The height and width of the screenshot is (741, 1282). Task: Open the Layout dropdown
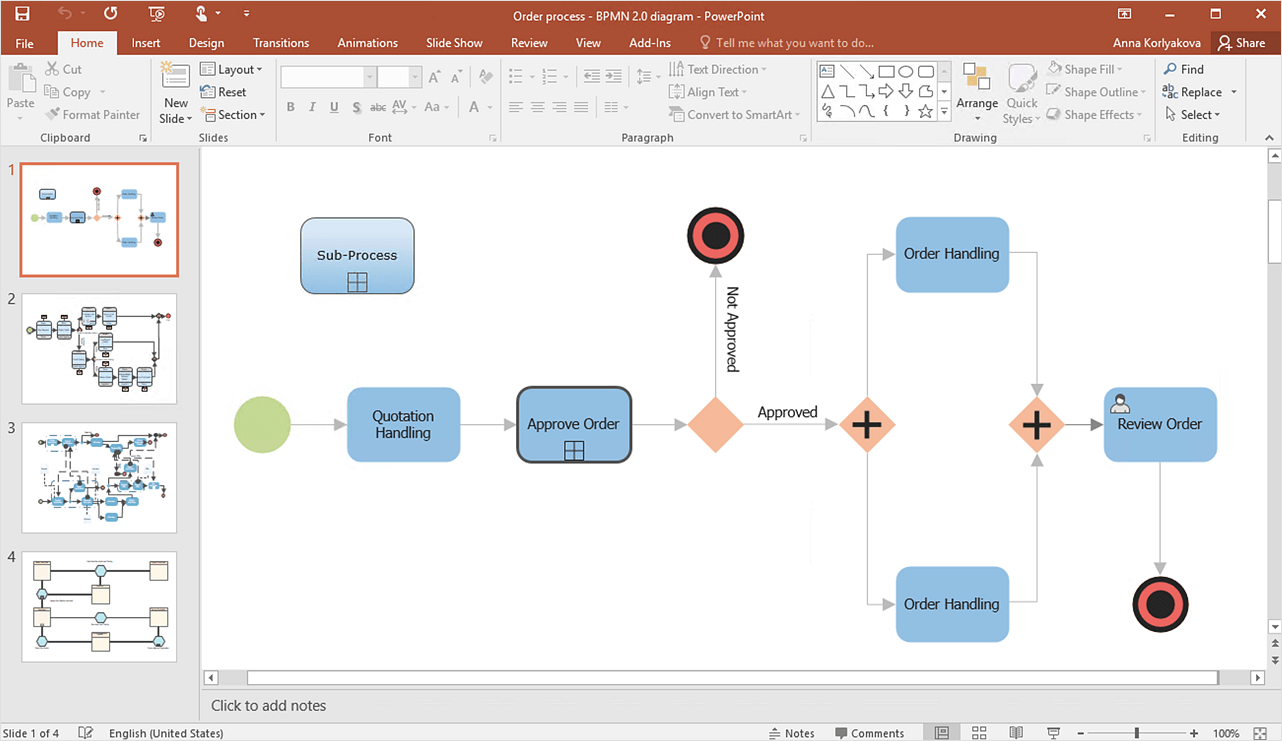232,68
